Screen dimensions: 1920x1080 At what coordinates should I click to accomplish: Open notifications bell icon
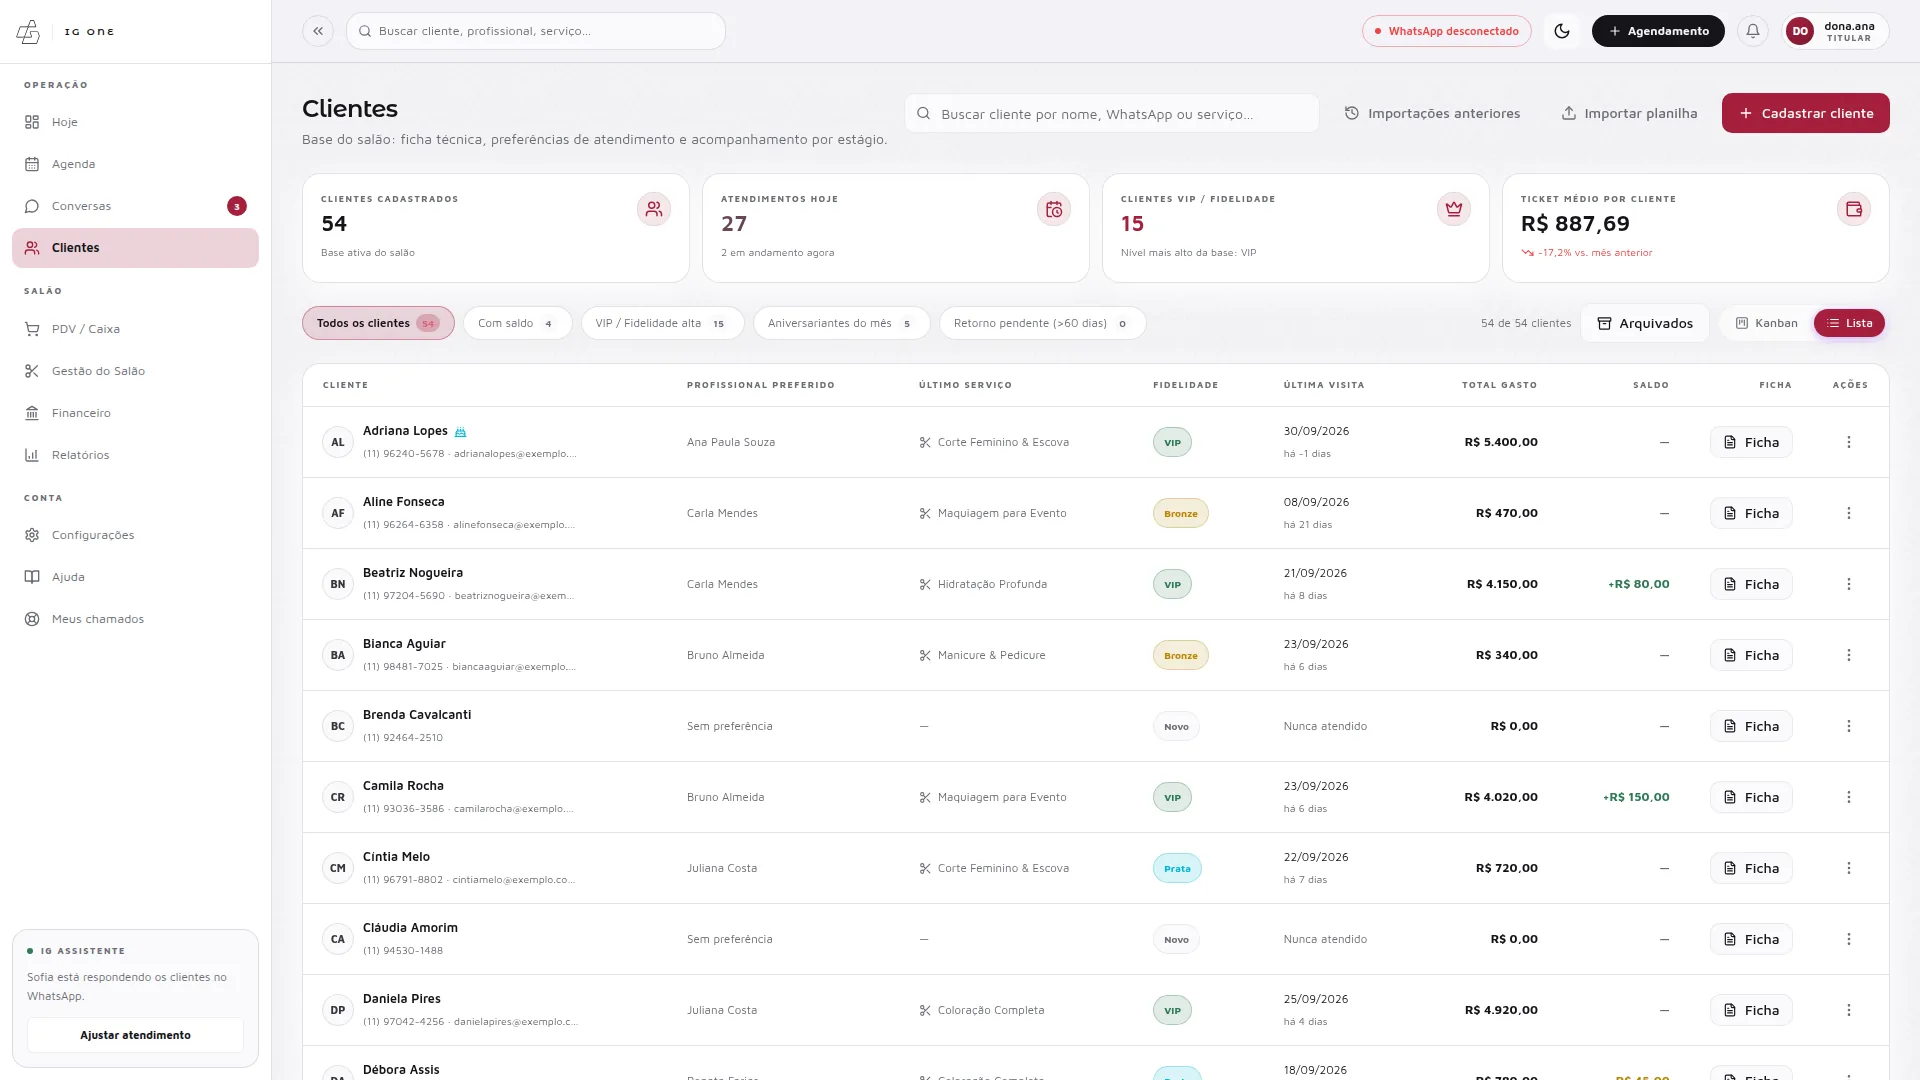[1753, 31]
